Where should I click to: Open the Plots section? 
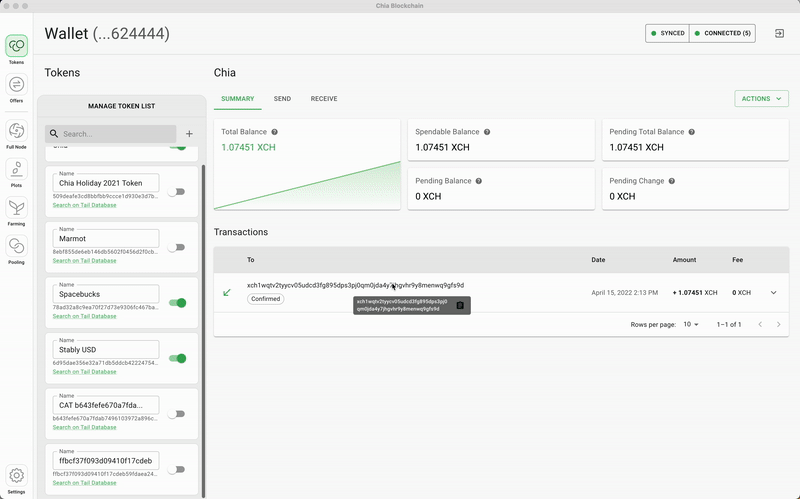[x=16, y=170]
